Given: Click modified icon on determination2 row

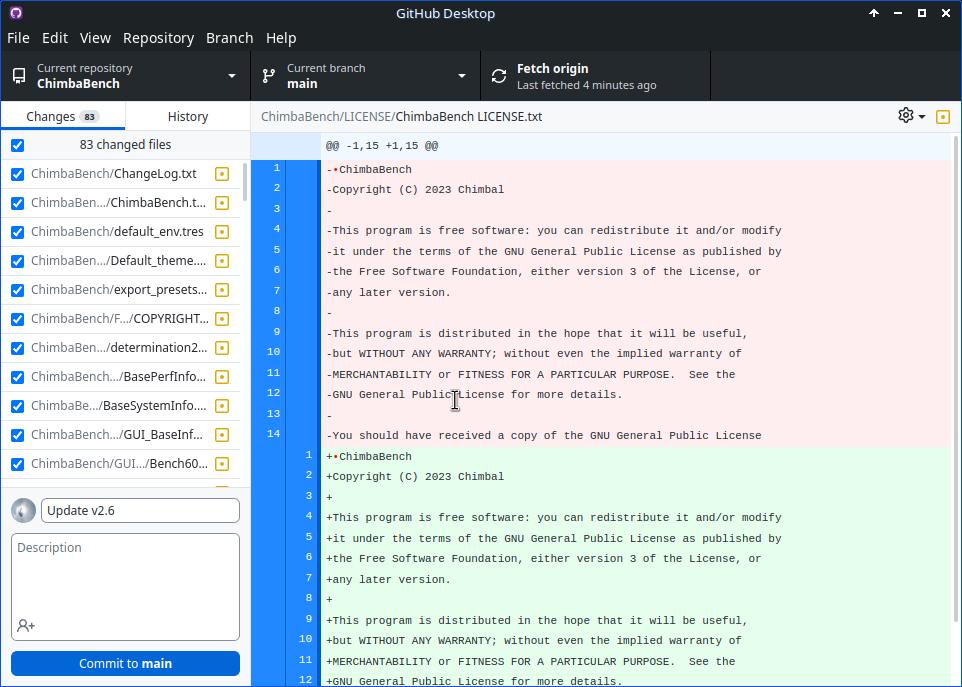Looking at the screenshot, I should point(222,348).
